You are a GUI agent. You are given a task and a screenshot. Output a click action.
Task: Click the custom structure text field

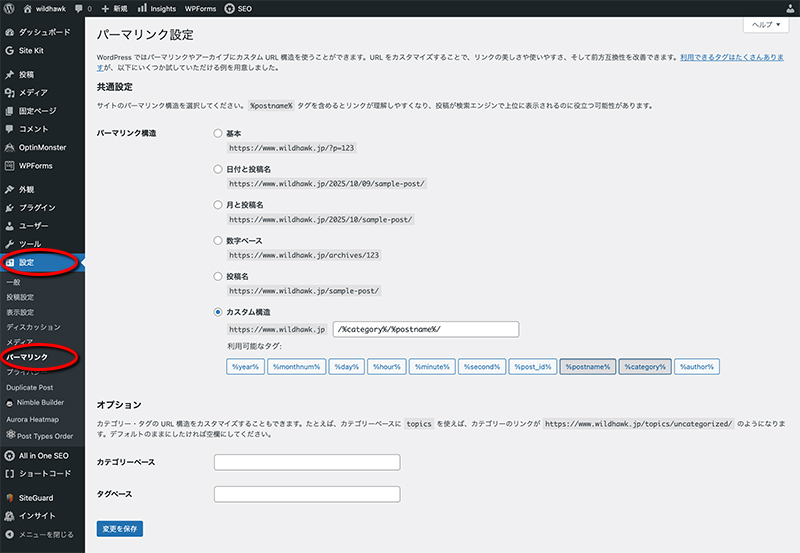click(425, 329)
